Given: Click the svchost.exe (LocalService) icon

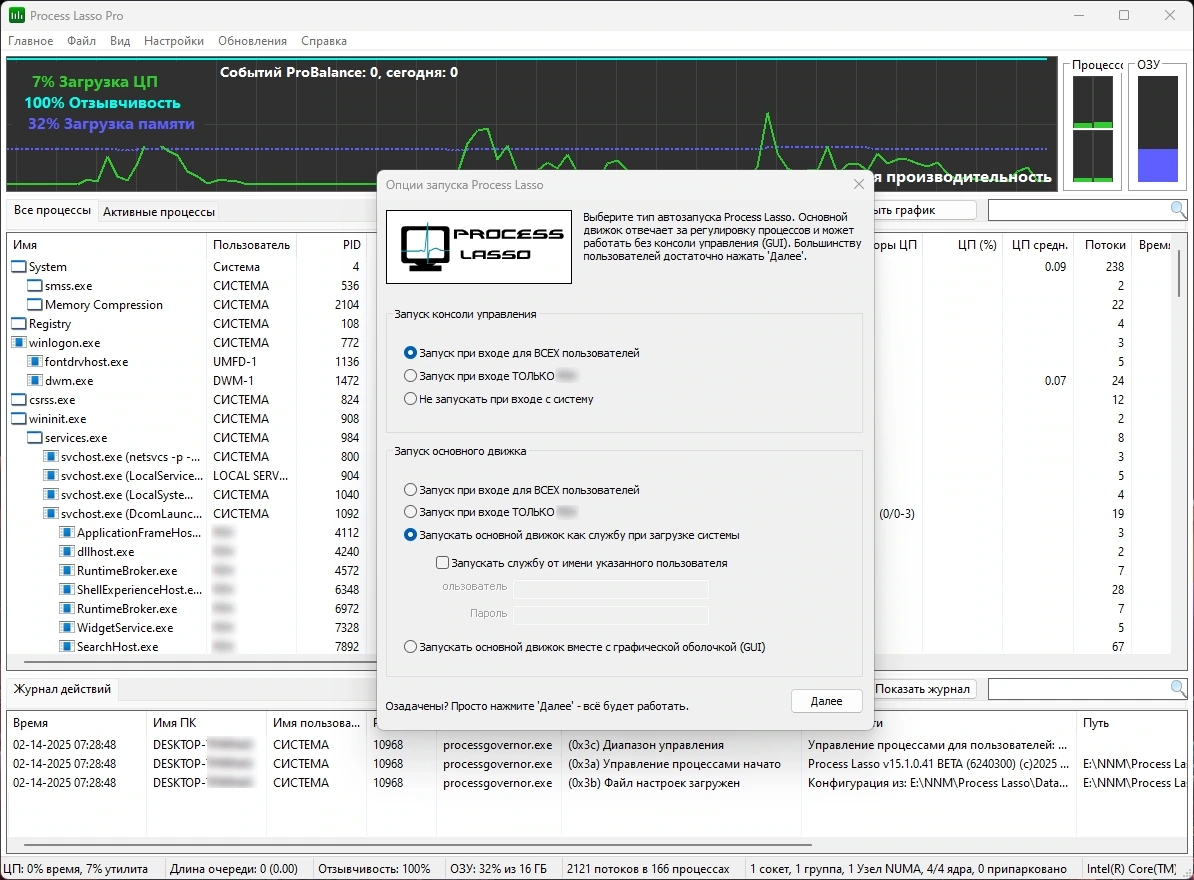Looking at the screenshot, I should tap(50, 476).
